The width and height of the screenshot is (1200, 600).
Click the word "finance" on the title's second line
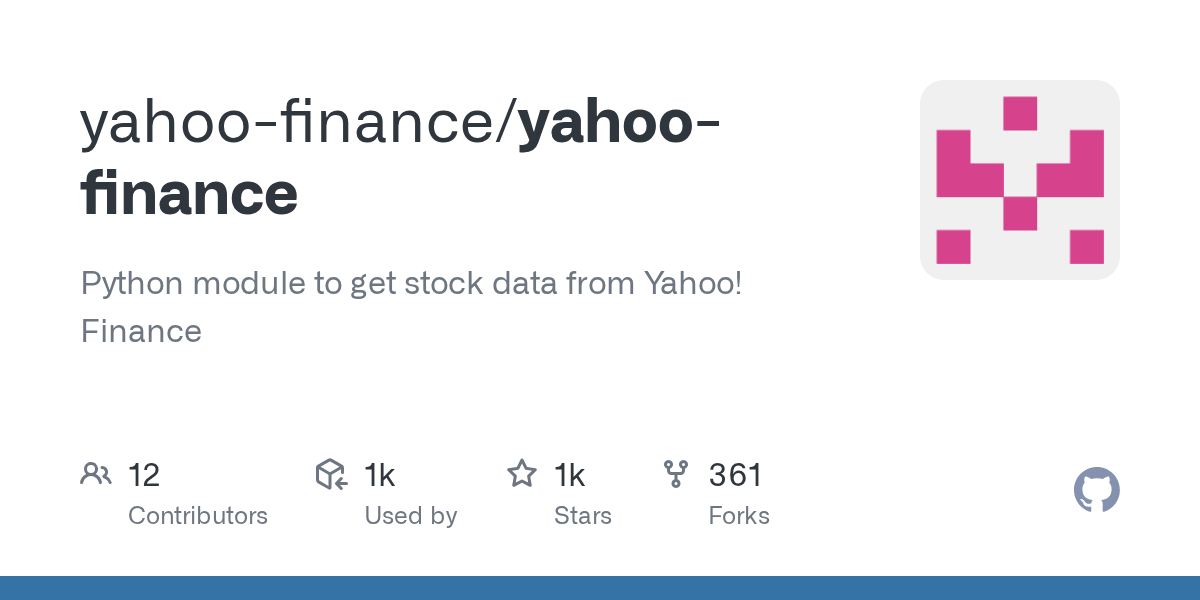(189, 193)
